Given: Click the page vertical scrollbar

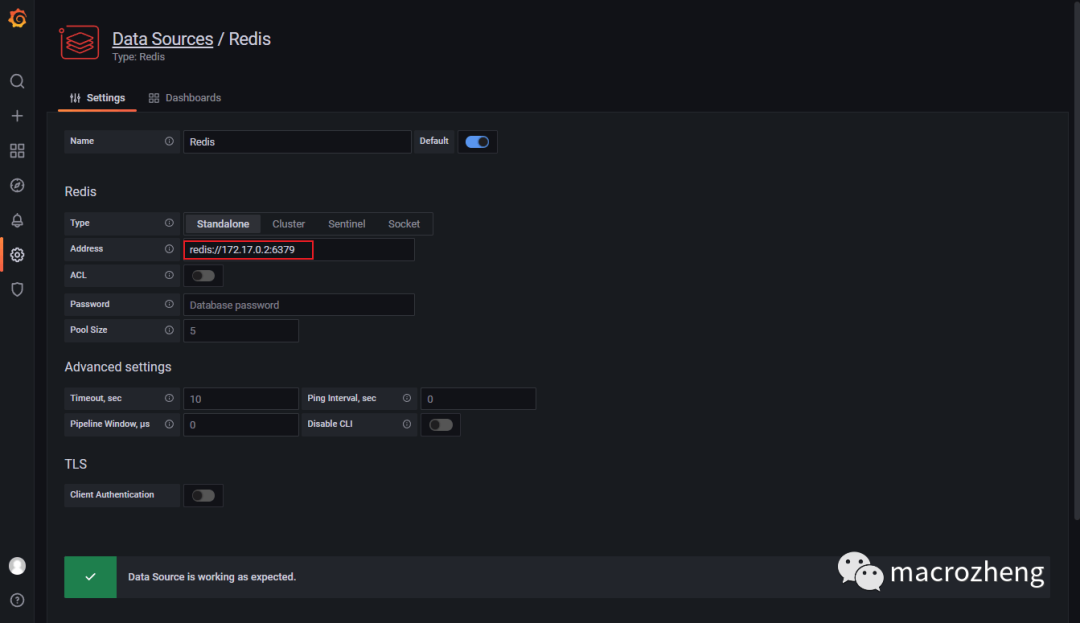Looking at the screenshot, I should point(1076,262).
